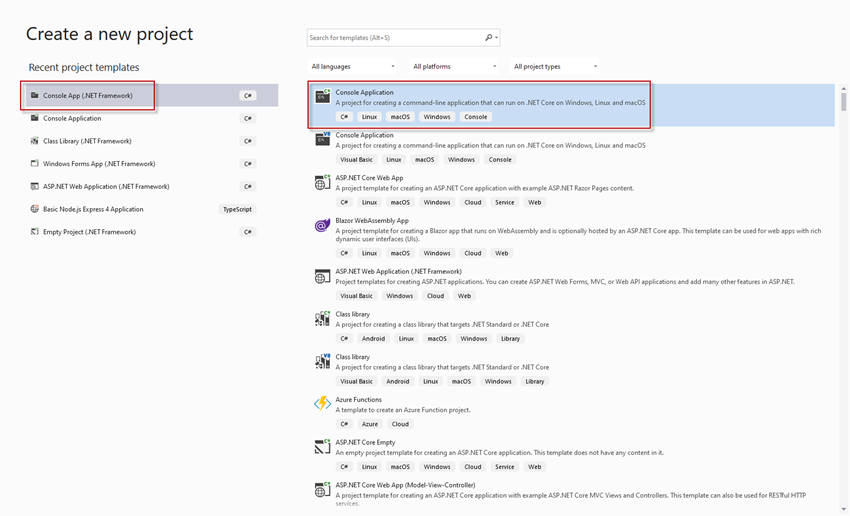The image size is (850, 516).
Task: Open the All languages dropdown
Action: click(x=352, y=67)
